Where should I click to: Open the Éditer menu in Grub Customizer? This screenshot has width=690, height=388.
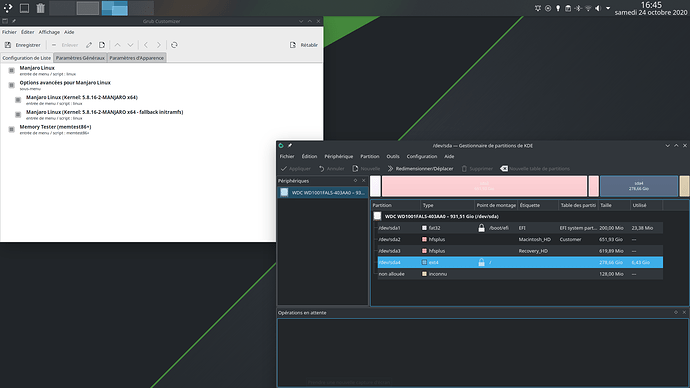pyautogui.click(x=27, y=32)
